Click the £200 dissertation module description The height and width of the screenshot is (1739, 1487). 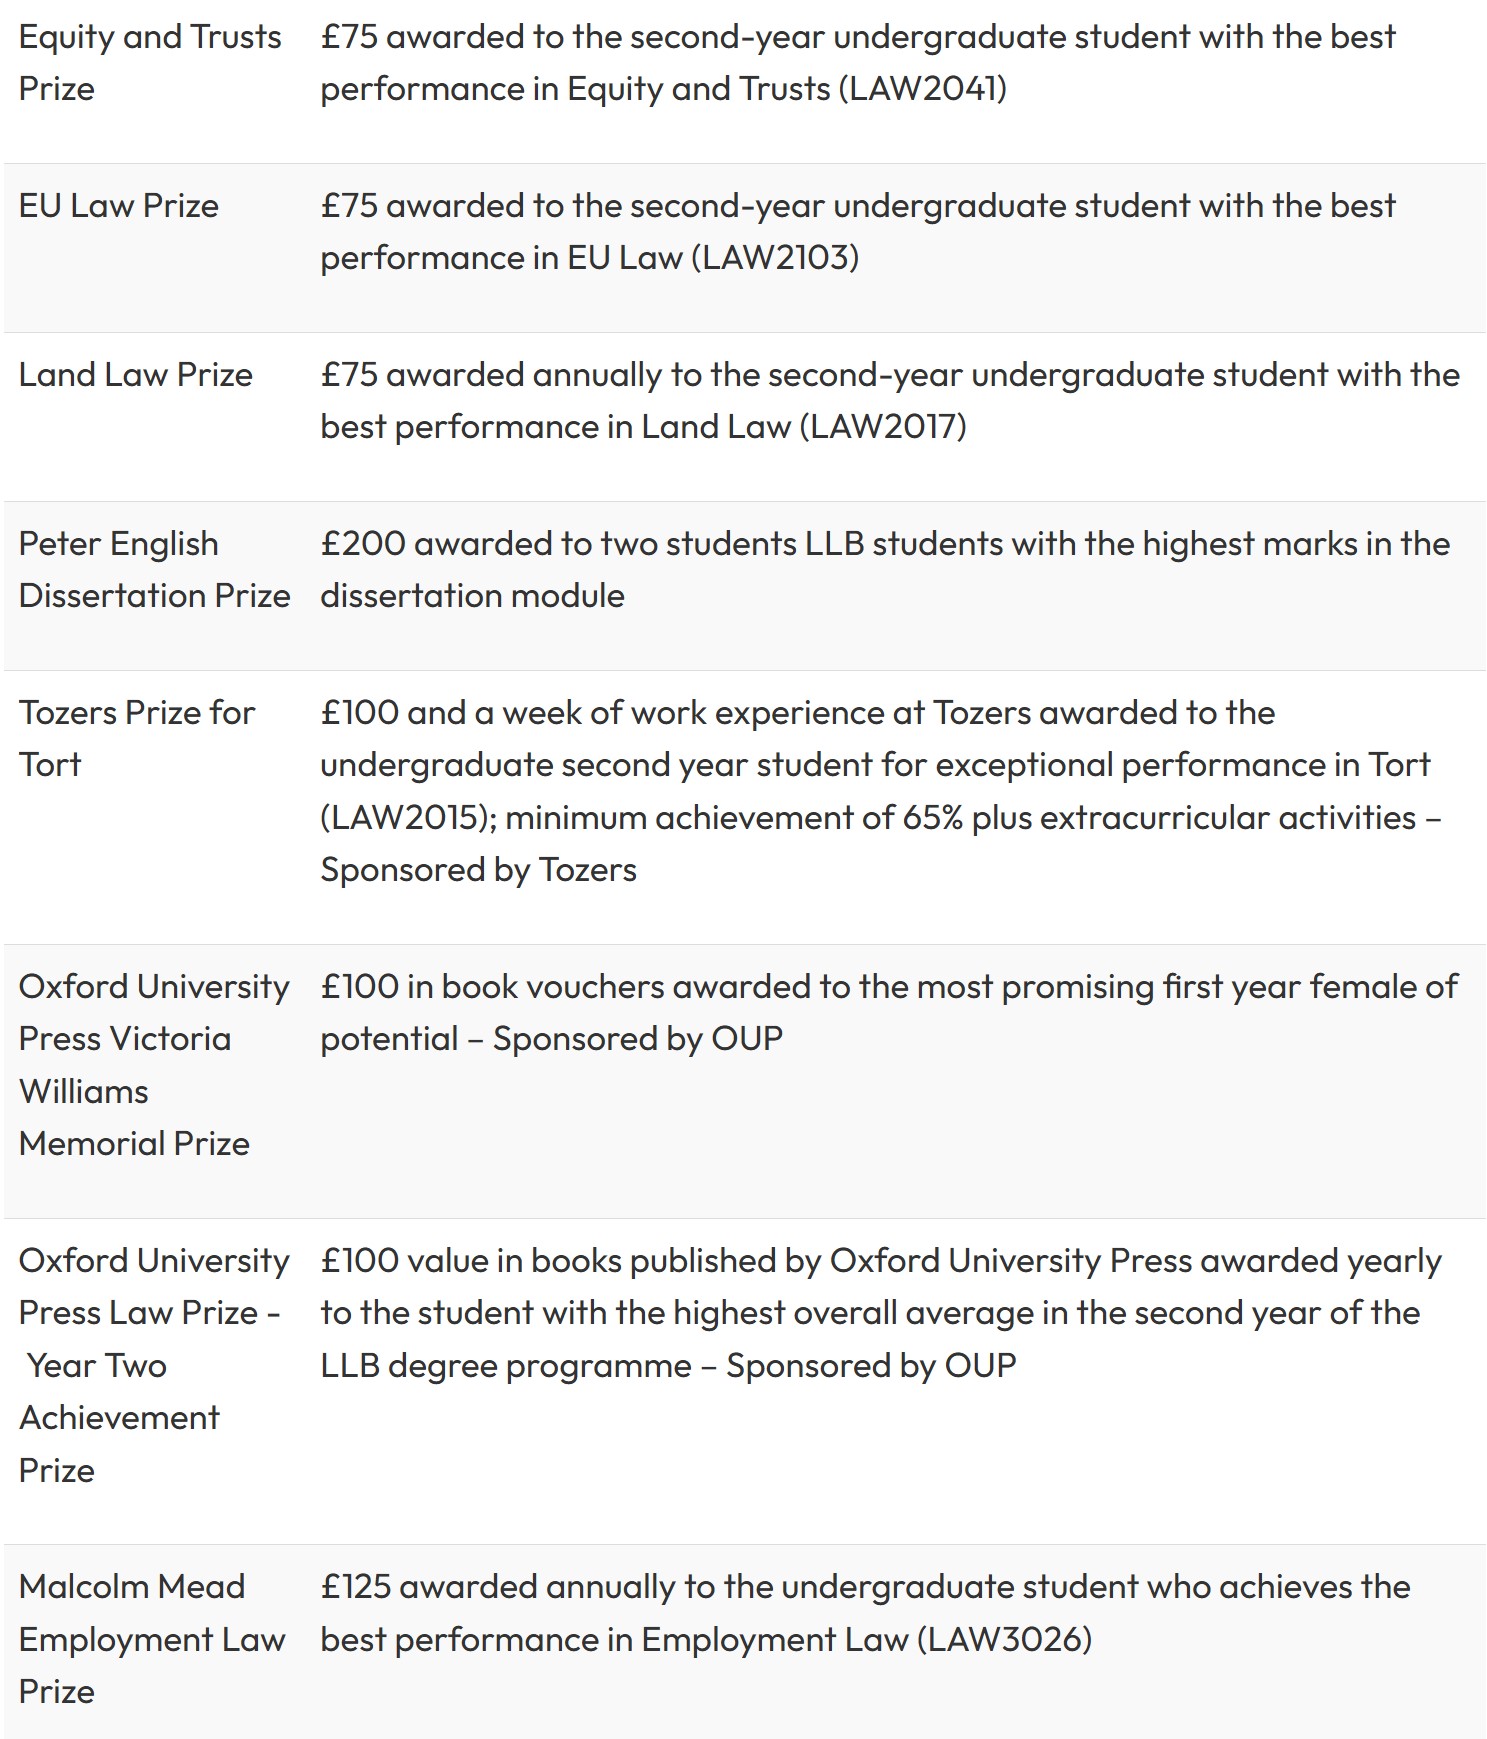point(885,569)
